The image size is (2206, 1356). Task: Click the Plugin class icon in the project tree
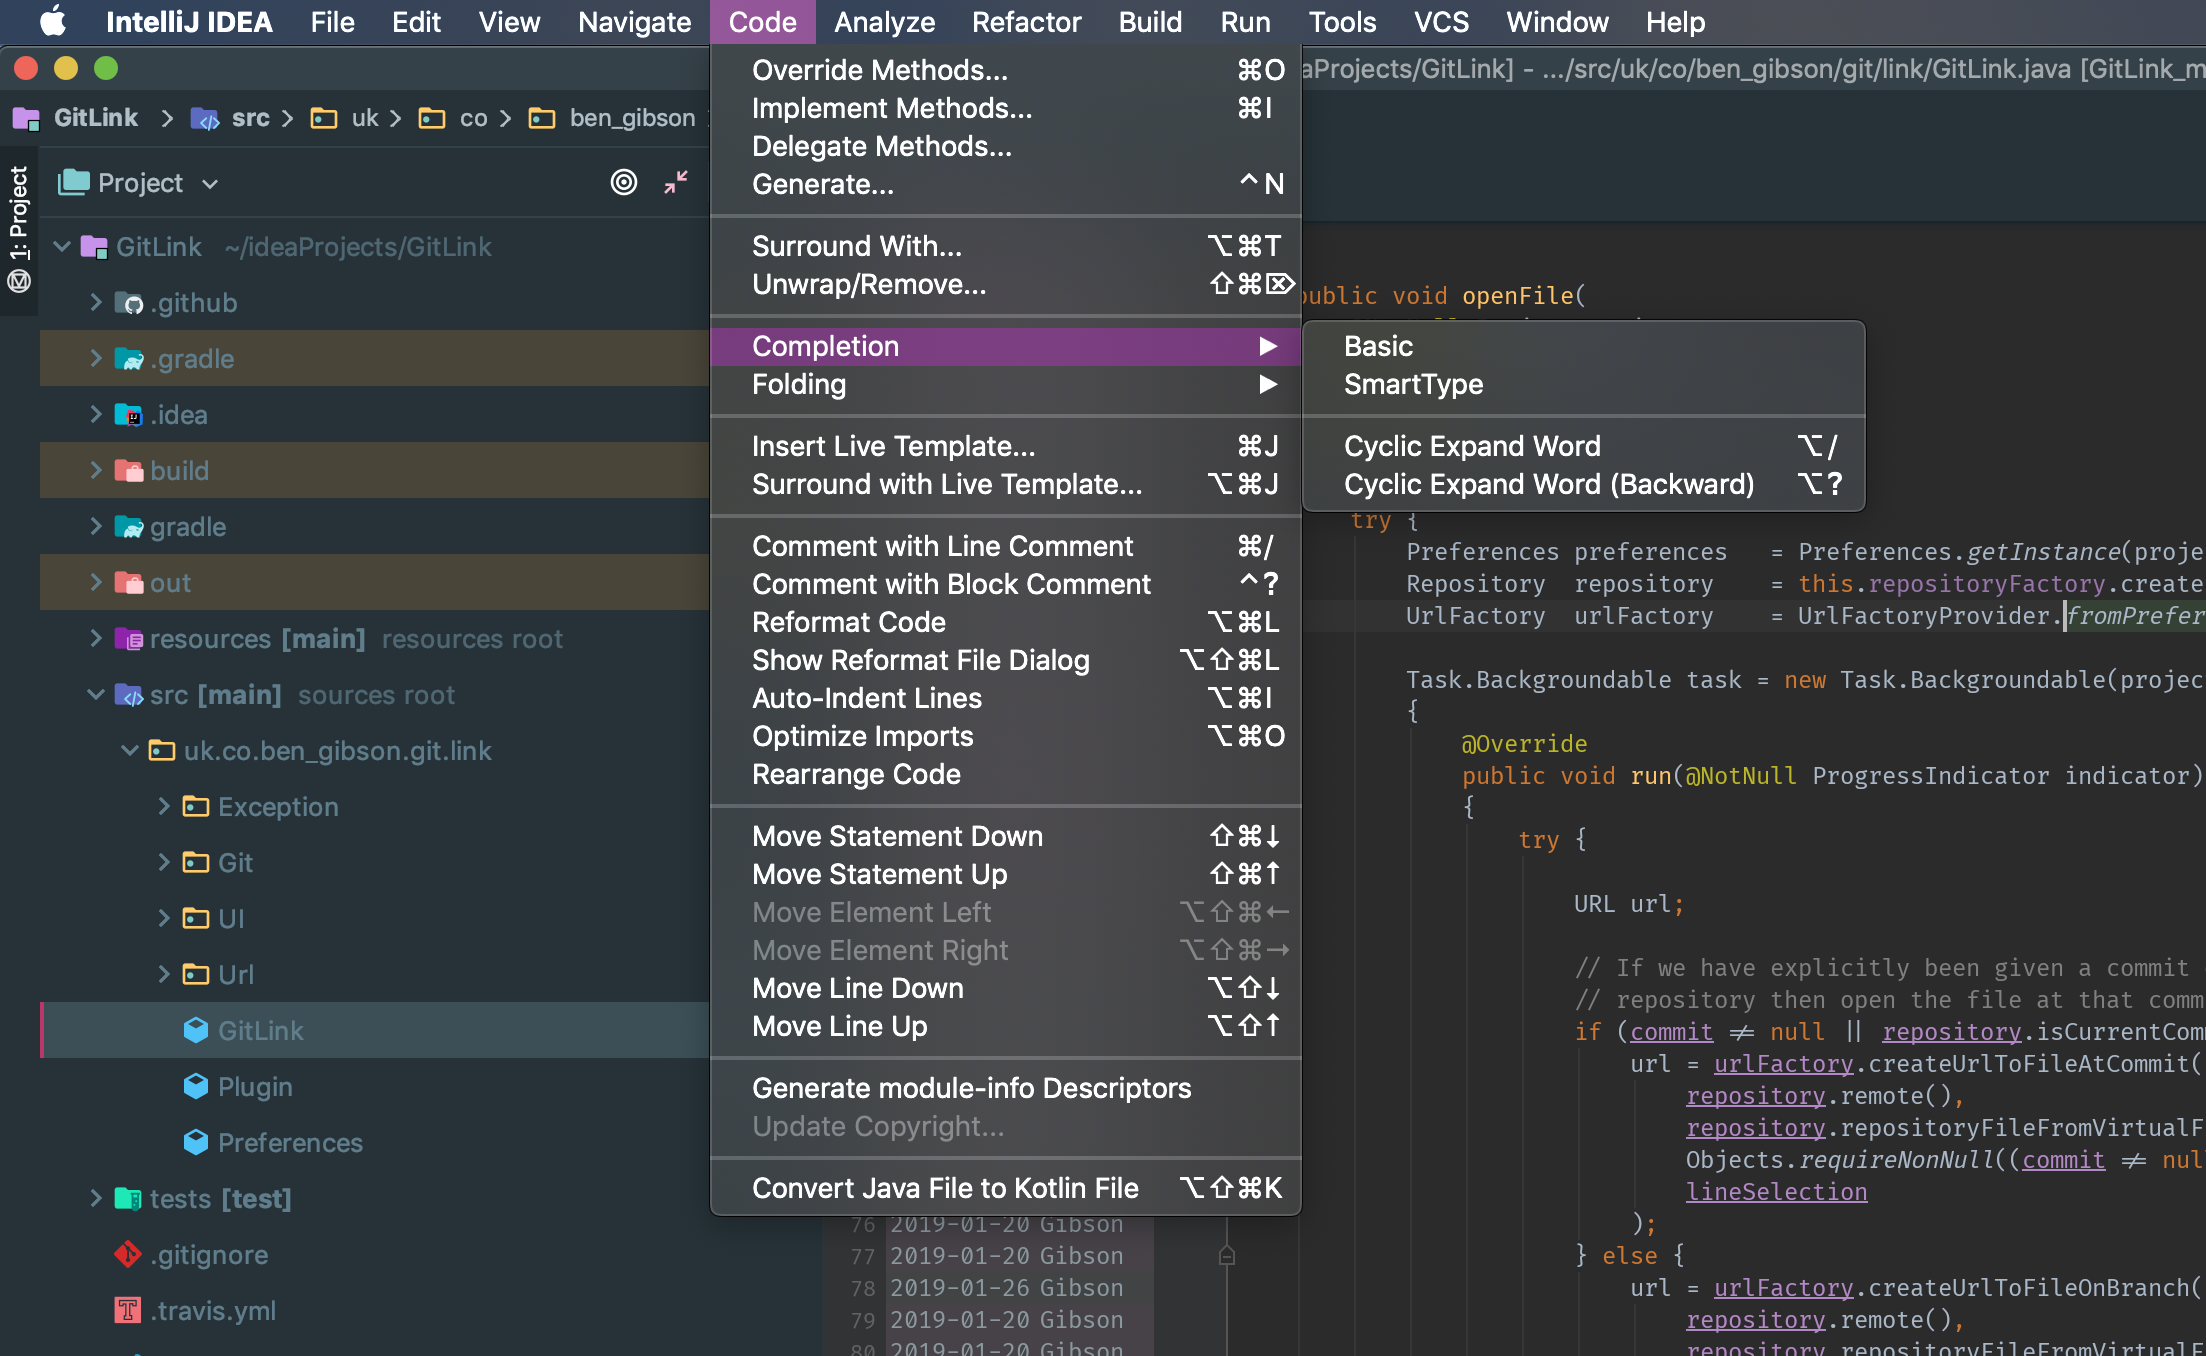tap(196, 1086)
